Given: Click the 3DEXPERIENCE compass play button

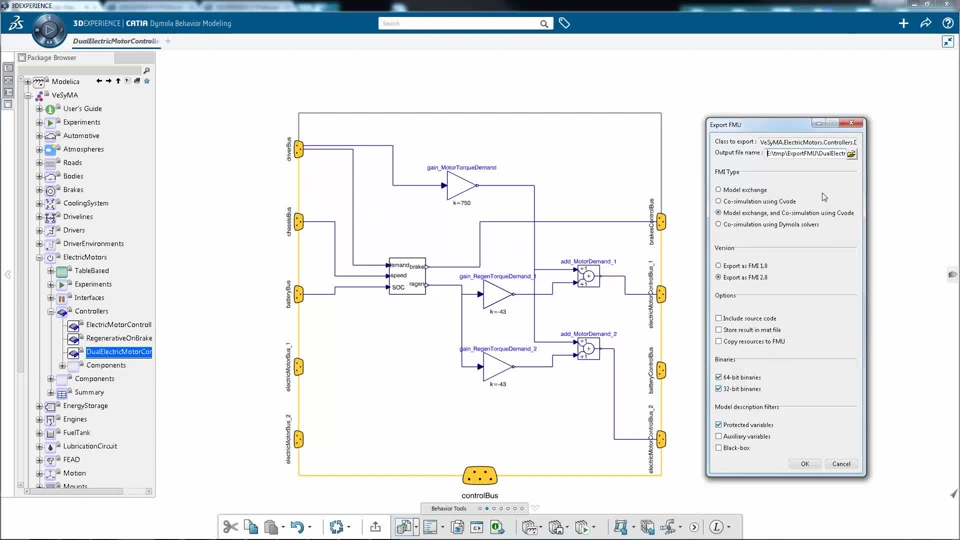Looking at the screenshot, I should [x=49, y=29].
